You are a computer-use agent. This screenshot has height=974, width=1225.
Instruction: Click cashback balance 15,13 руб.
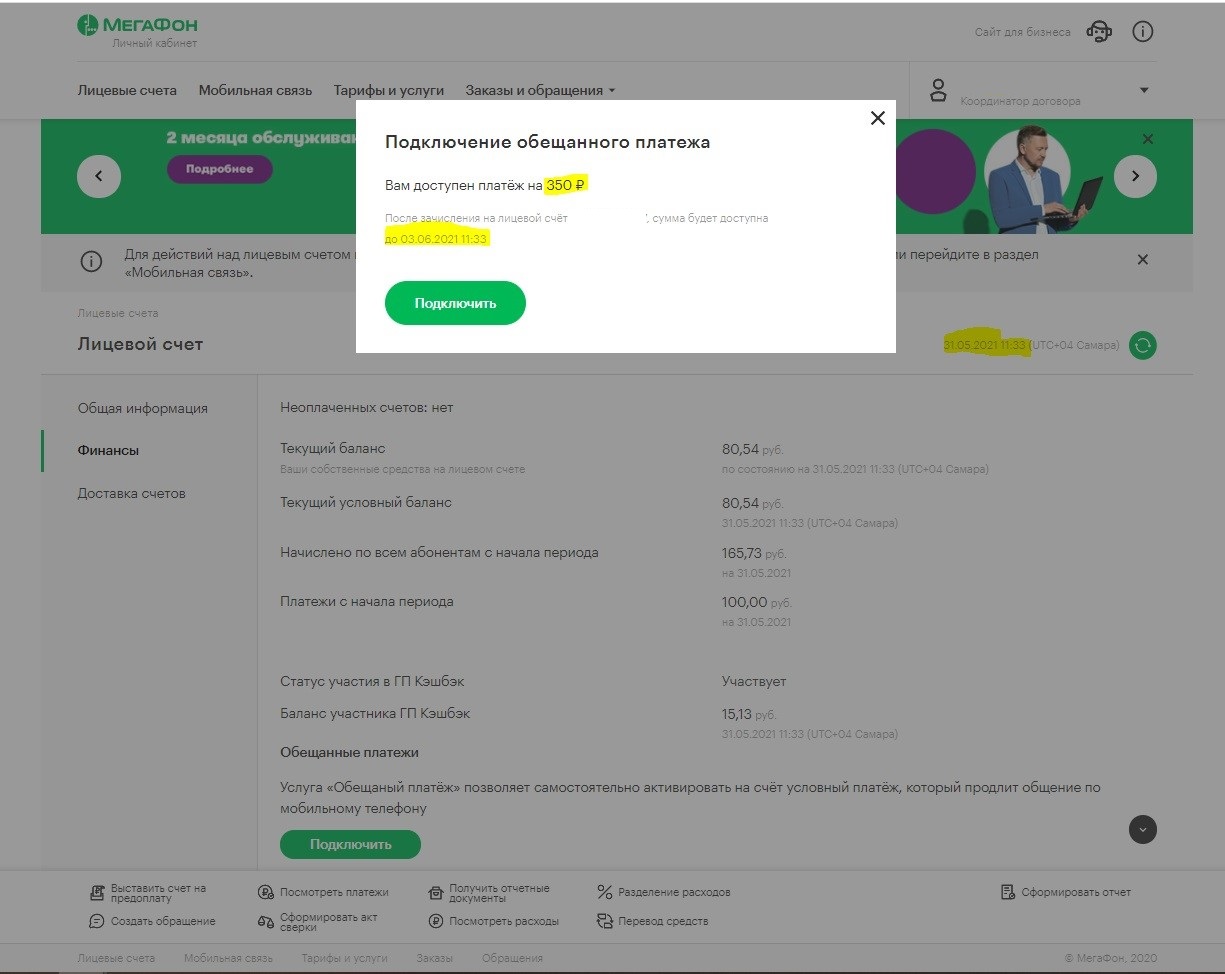click(x=749, y=714)
